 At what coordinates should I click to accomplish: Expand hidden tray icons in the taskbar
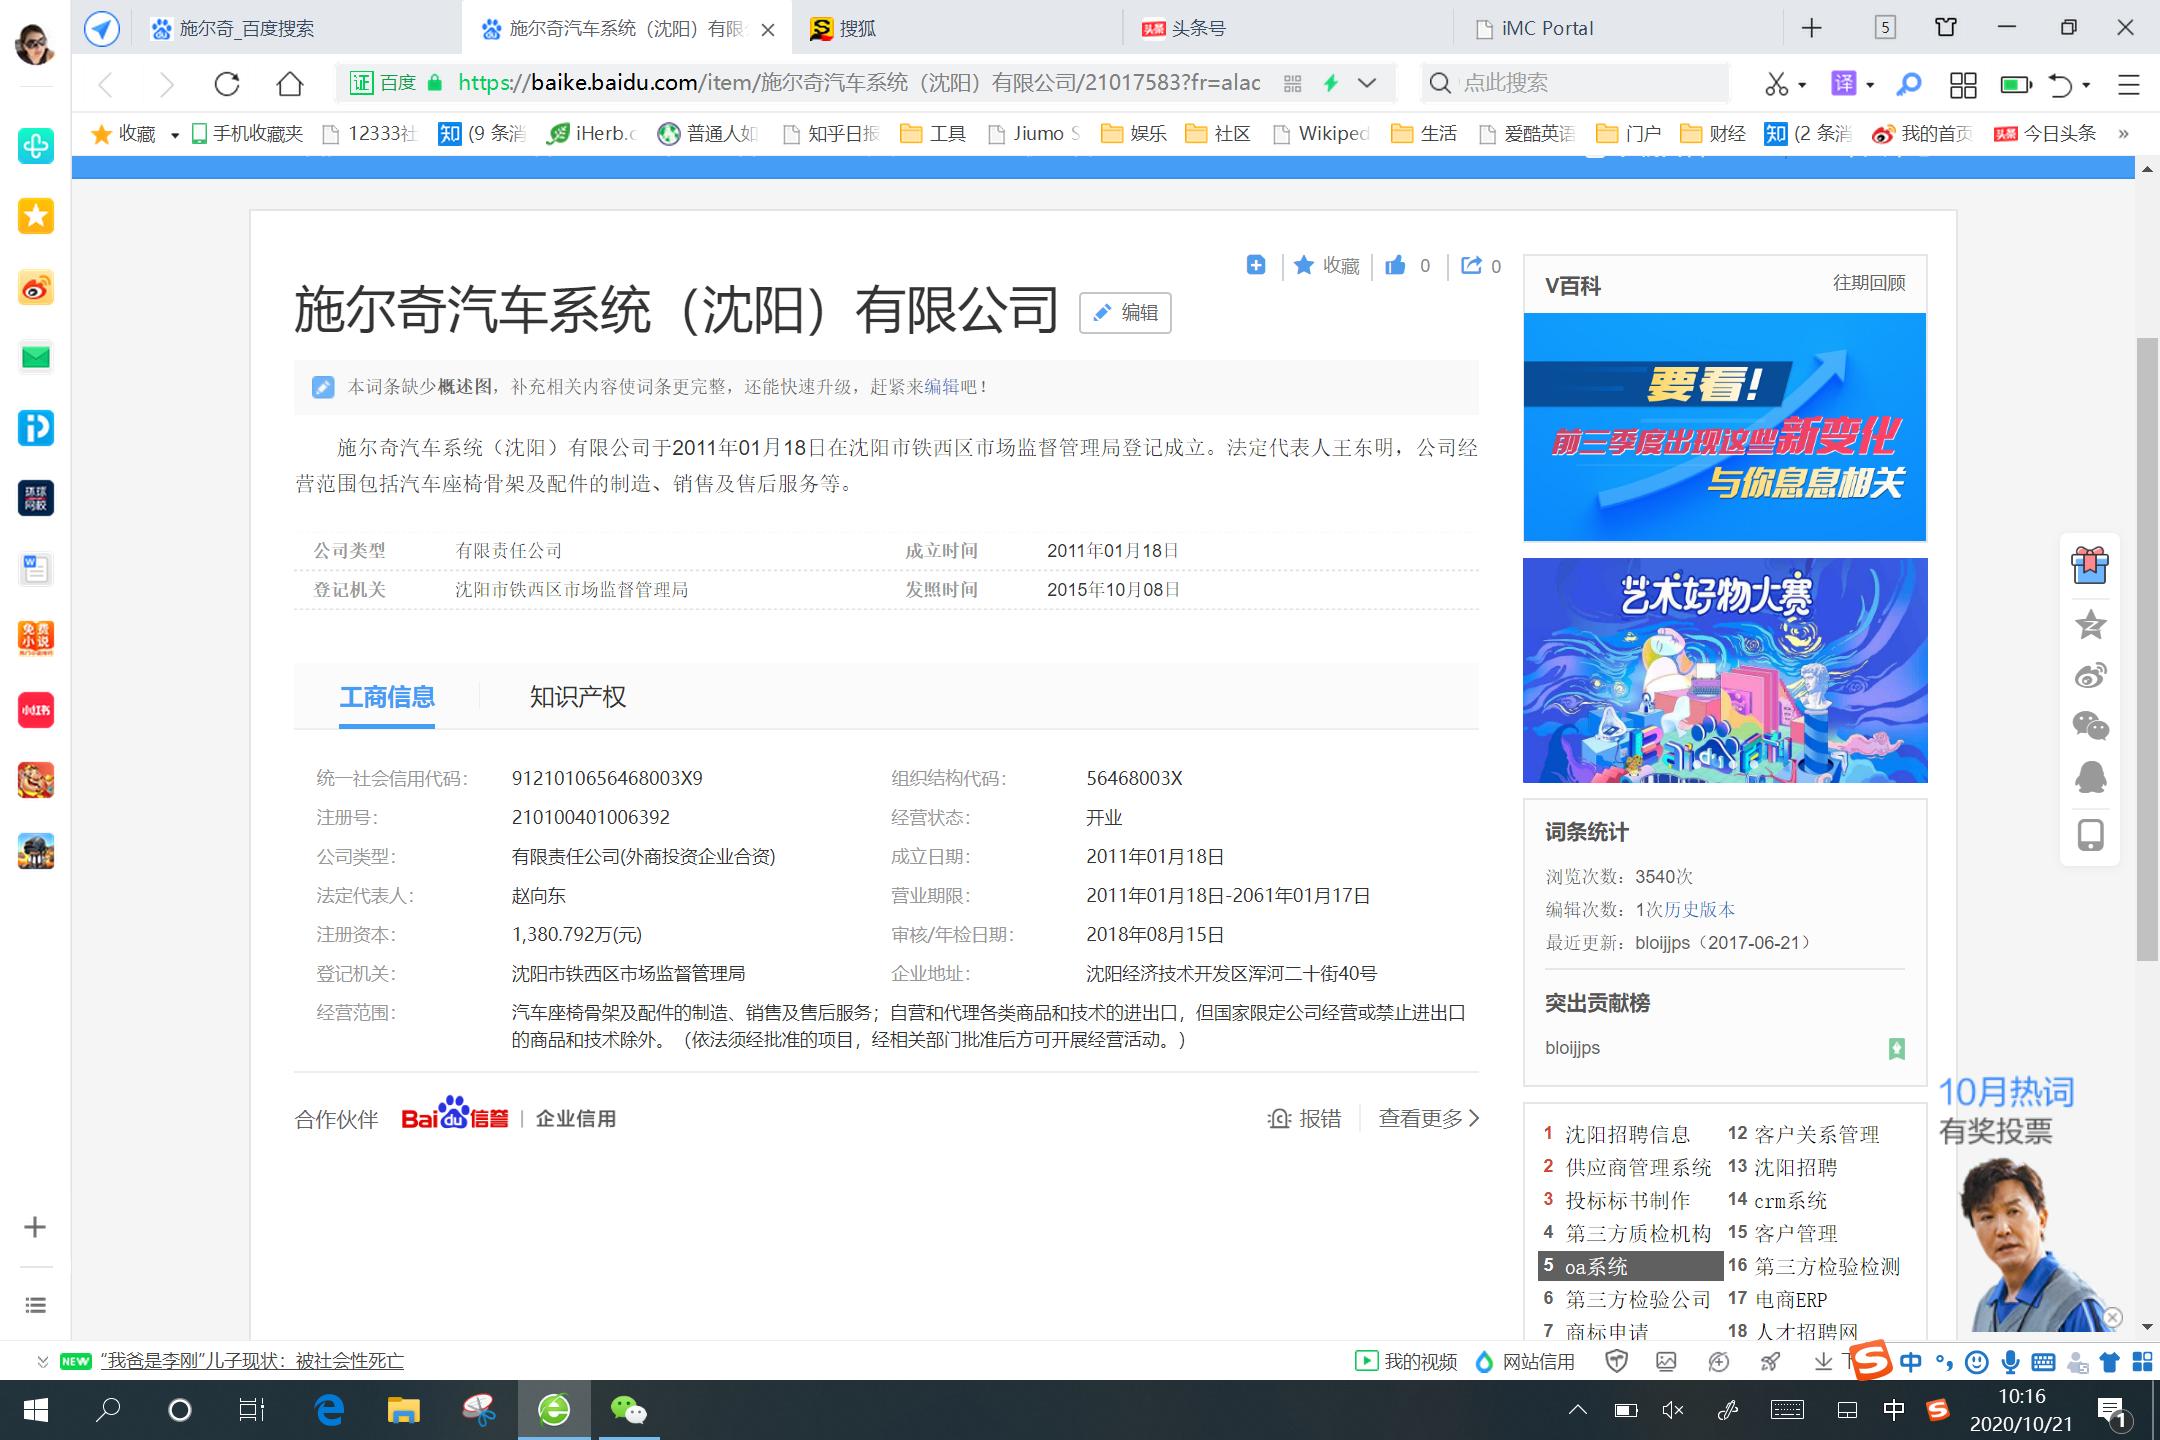pos(1578,1411)
